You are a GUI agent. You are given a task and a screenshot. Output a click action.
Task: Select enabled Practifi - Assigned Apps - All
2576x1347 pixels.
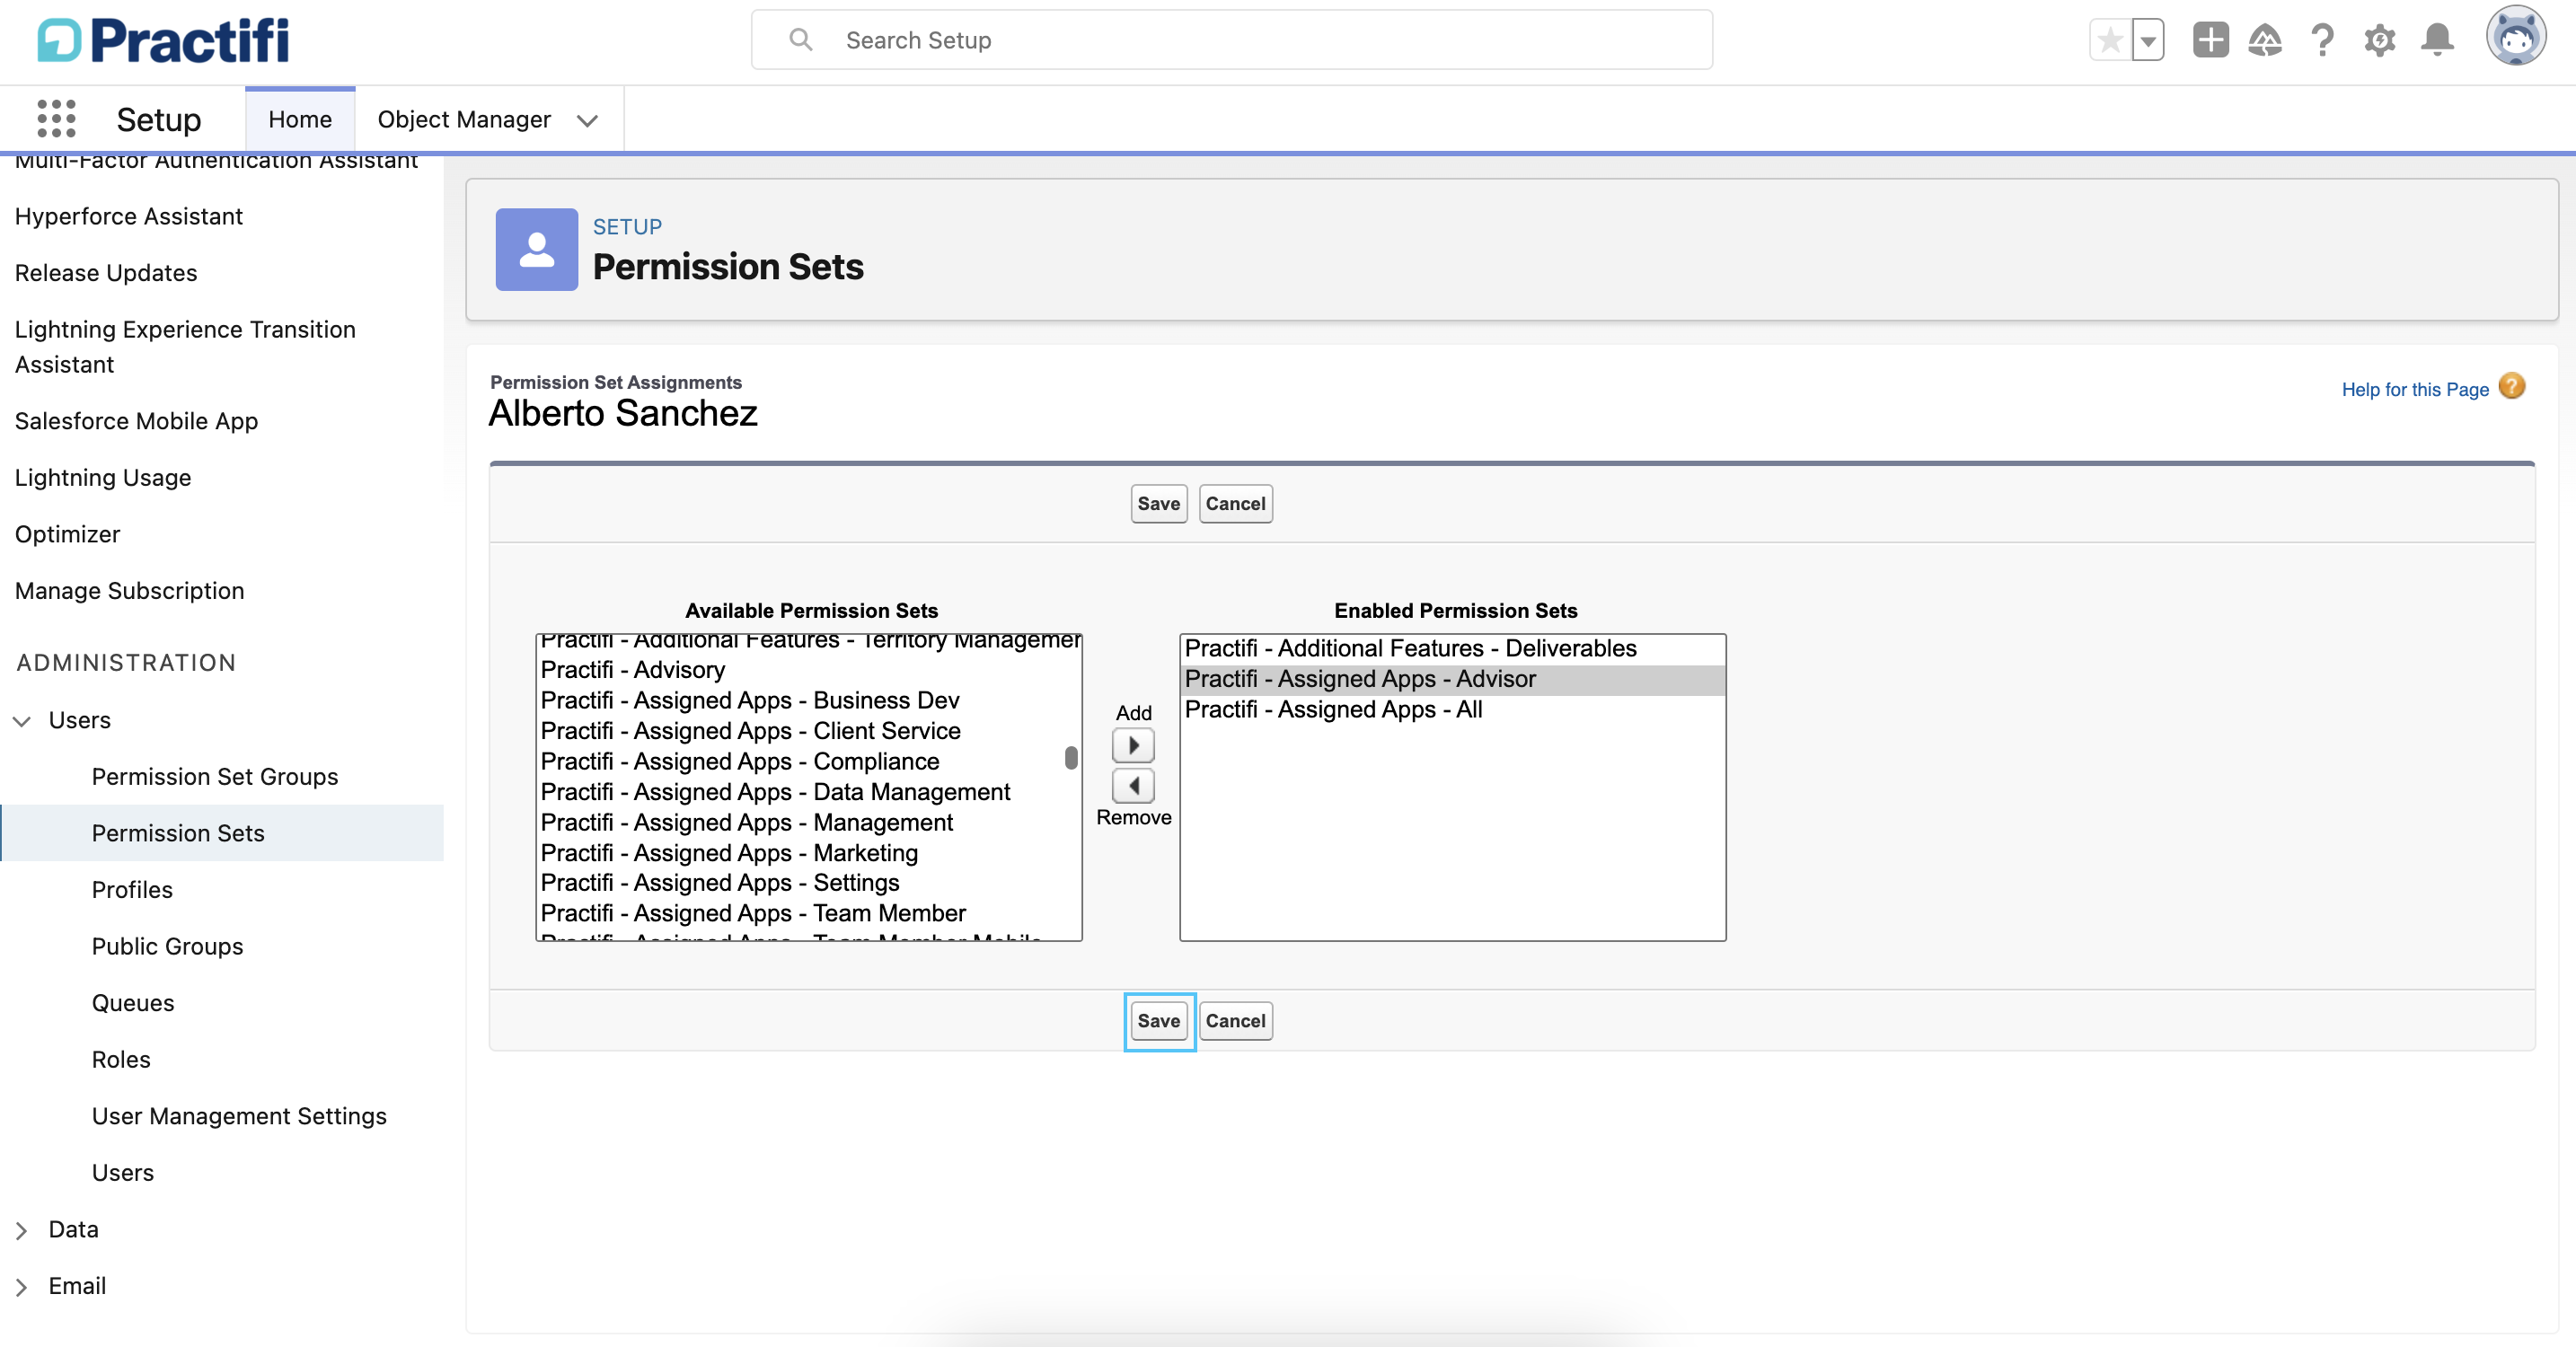tap(1452, 709)
